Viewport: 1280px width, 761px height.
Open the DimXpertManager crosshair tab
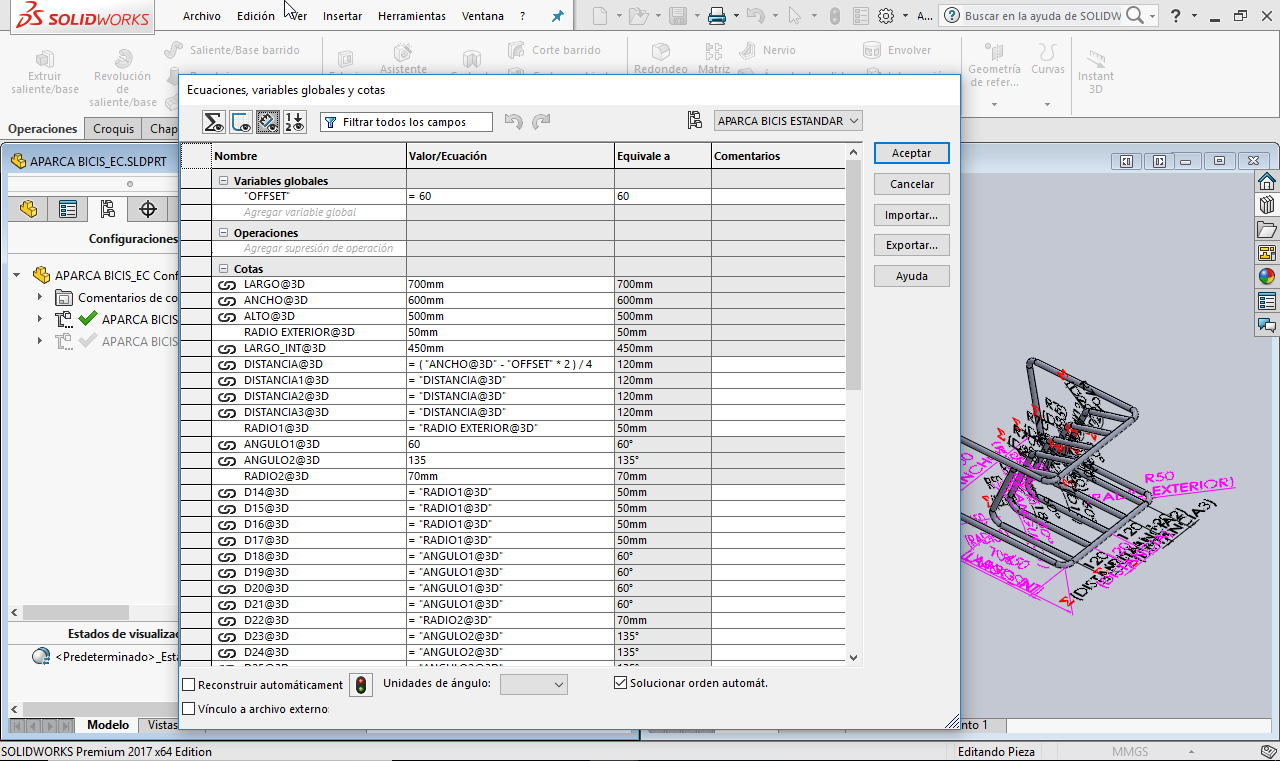pyautogui.click(x=148, y=209)
